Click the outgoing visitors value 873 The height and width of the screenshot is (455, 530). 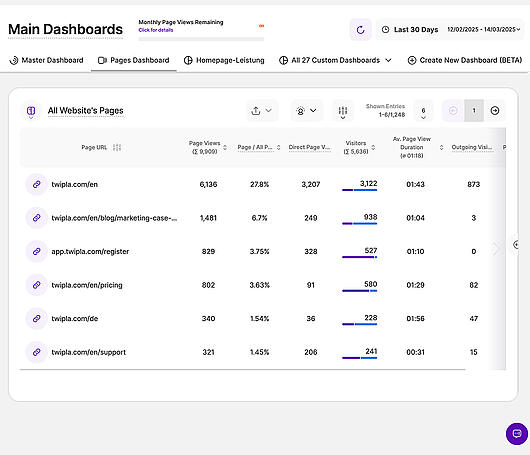tap(474, 184)
